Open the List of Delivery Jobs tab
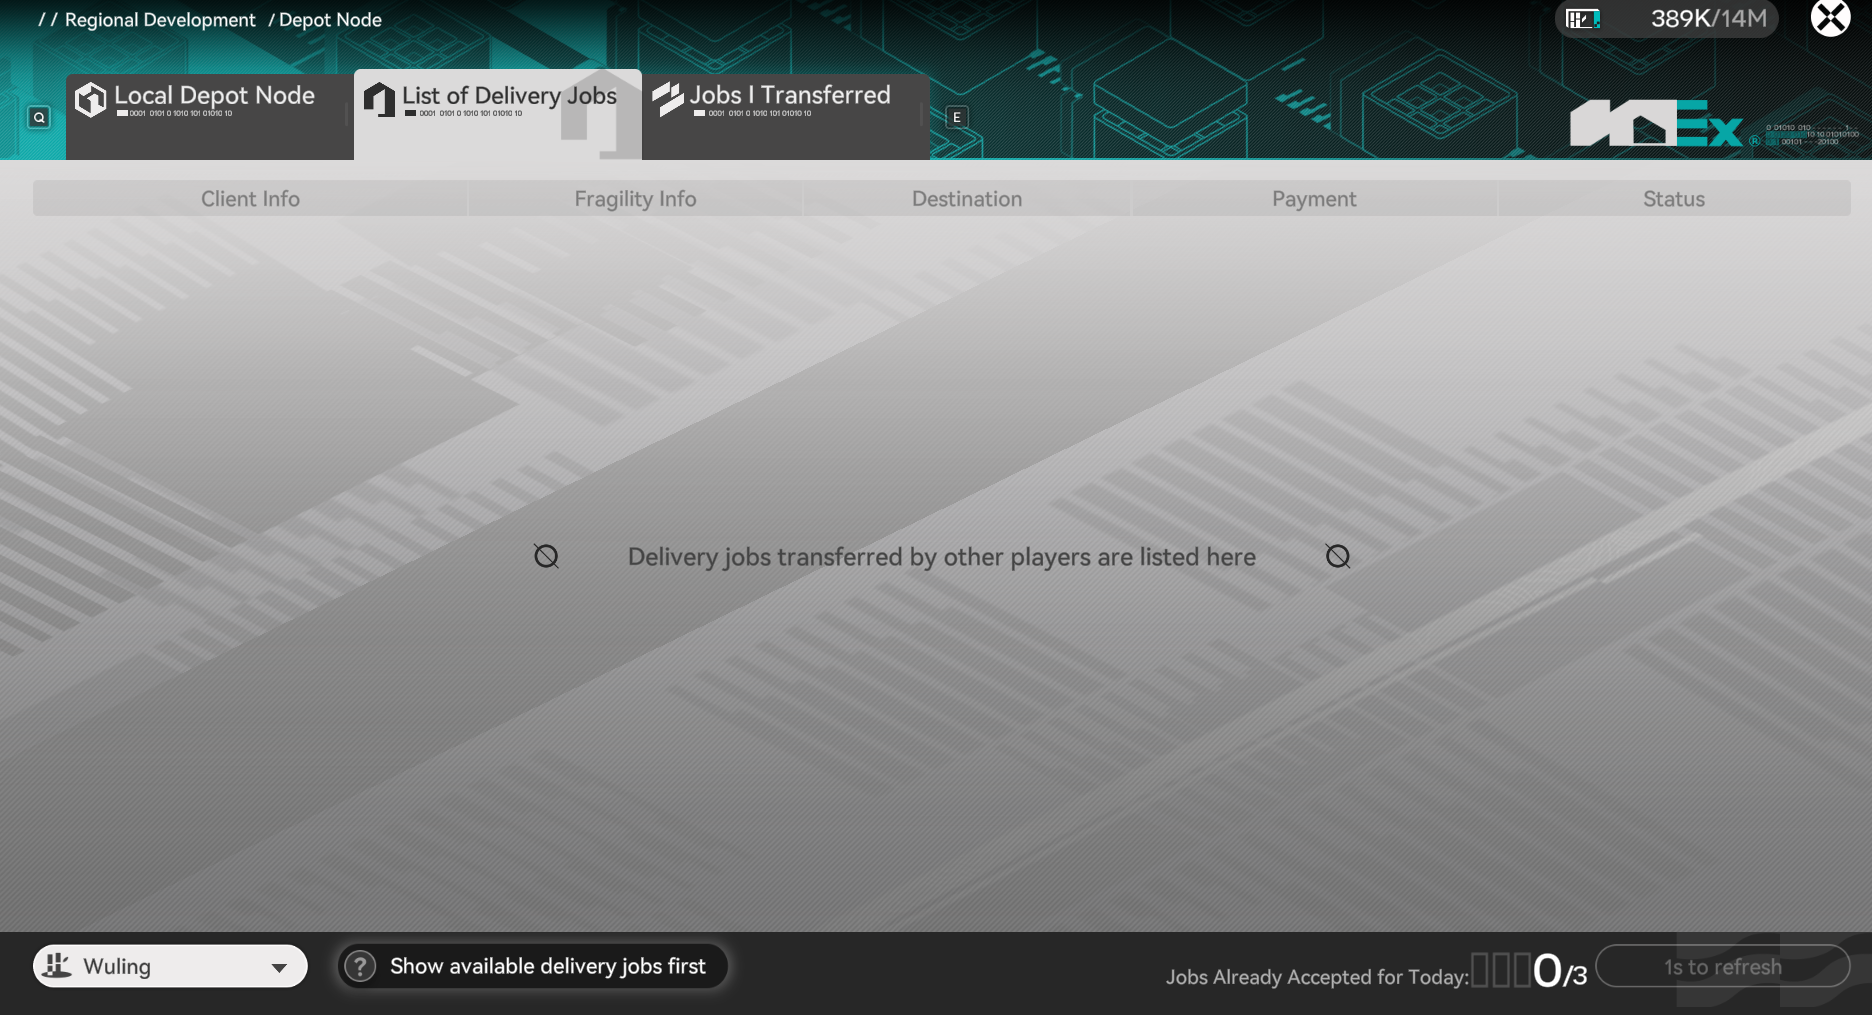The image size is (1872, 1015). (498, 114)
